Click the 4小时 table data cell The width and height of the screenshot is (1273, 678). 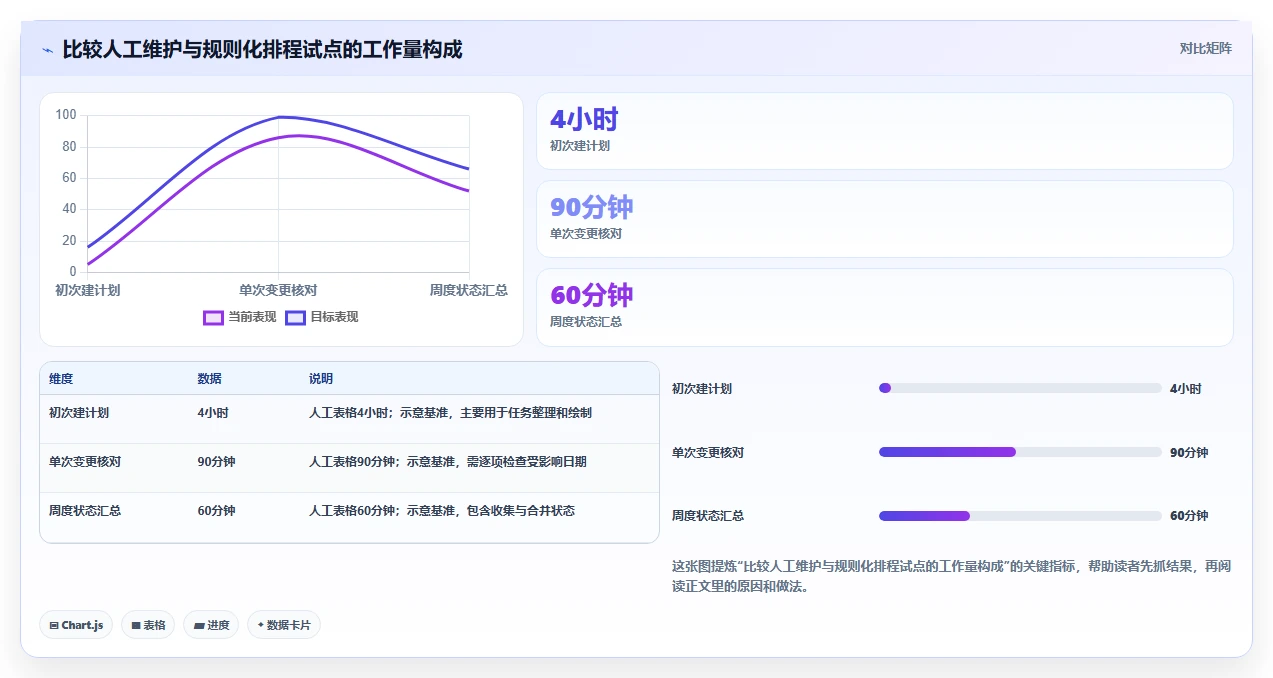point(213,412)
